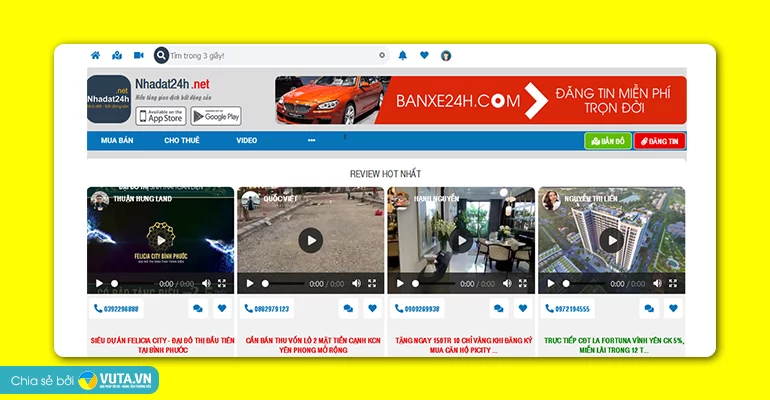
Task: Click the green BẢN ĐỒ button
Action: [x=608, y=141]
